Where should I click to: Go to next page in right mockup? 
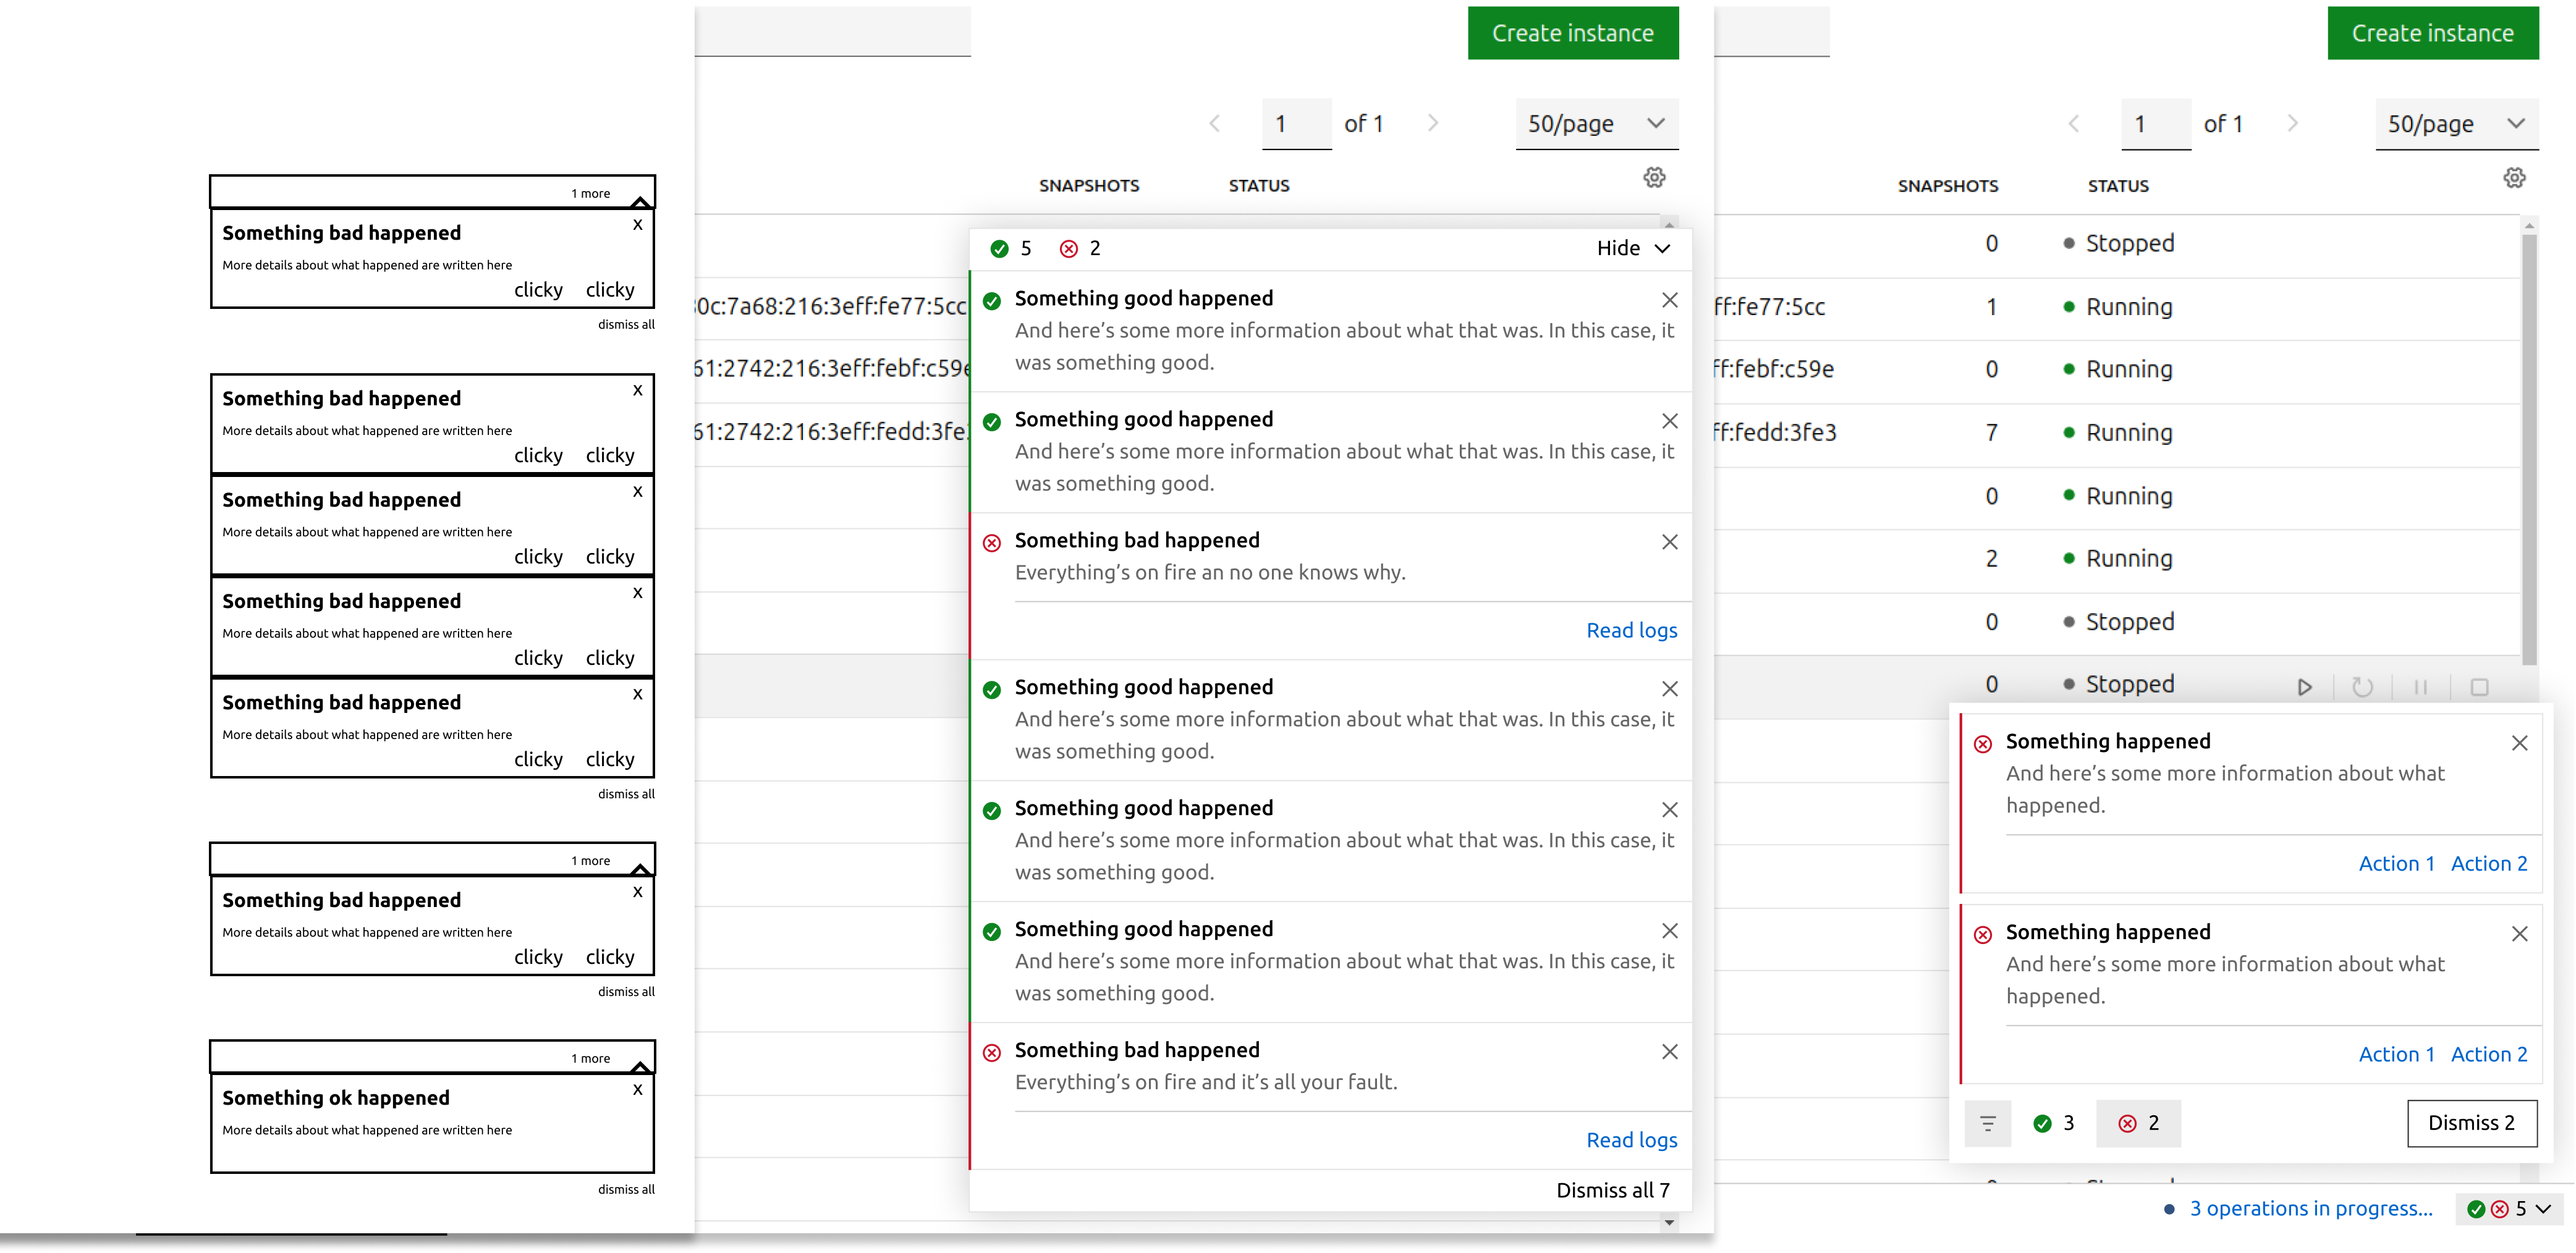[2292, 124]
